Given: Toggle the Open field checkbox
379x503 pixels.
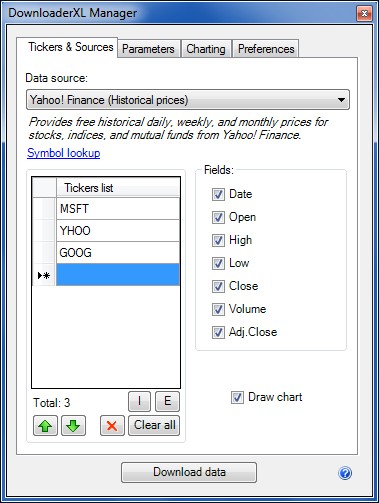Looking at the screenshot, I should click(x=218, y=217).
